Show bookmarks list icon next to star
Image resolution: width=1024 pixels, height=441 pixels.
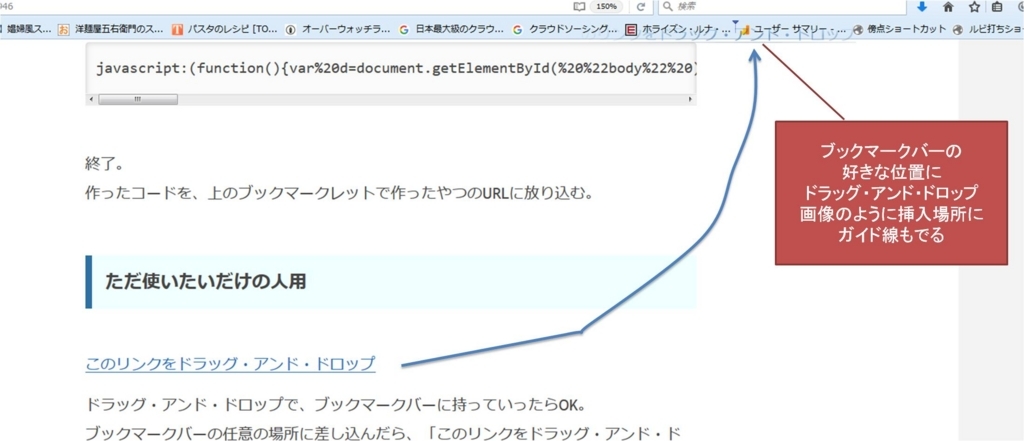(997, 7)
